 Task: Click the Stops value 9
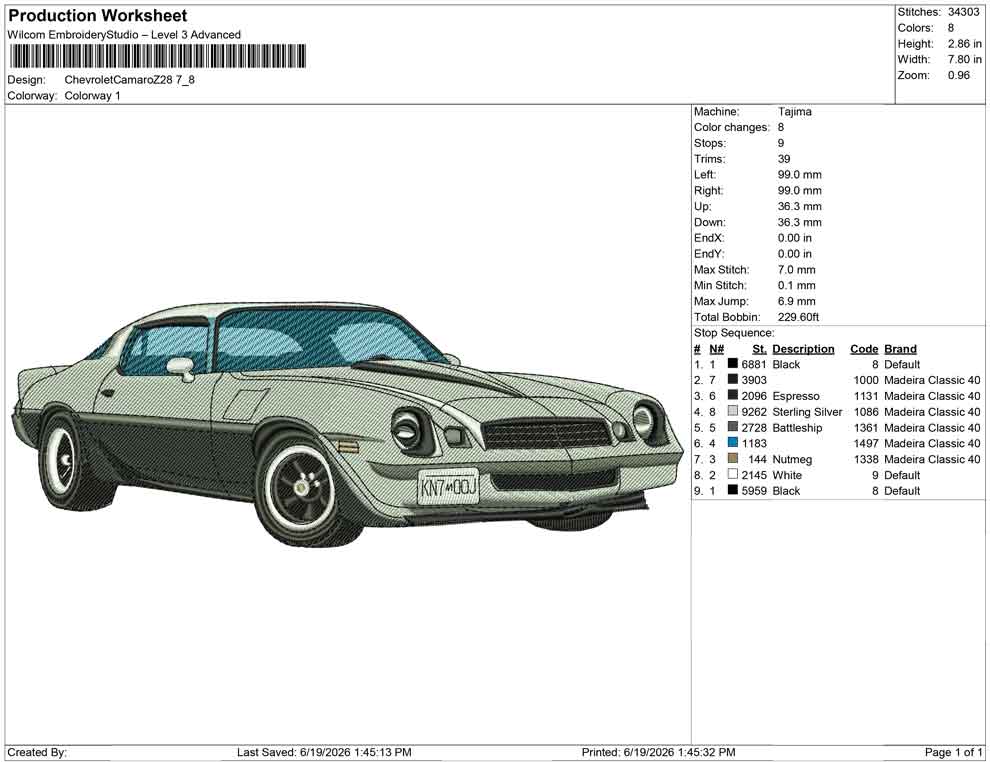[780, 143]
